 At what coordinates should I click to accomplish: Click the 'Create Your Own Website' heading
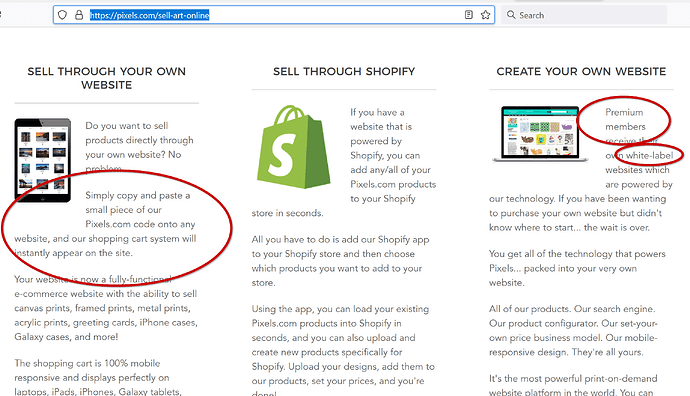[x=581, y=71]
